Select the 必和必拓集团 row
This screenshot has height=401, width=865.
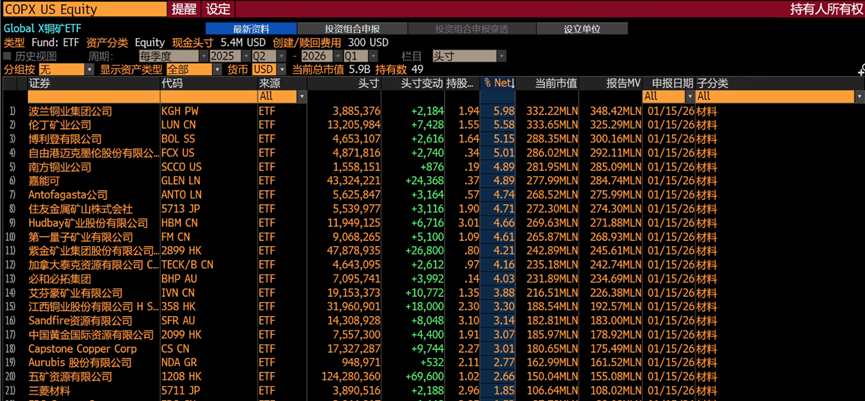(x=433, y=279)
